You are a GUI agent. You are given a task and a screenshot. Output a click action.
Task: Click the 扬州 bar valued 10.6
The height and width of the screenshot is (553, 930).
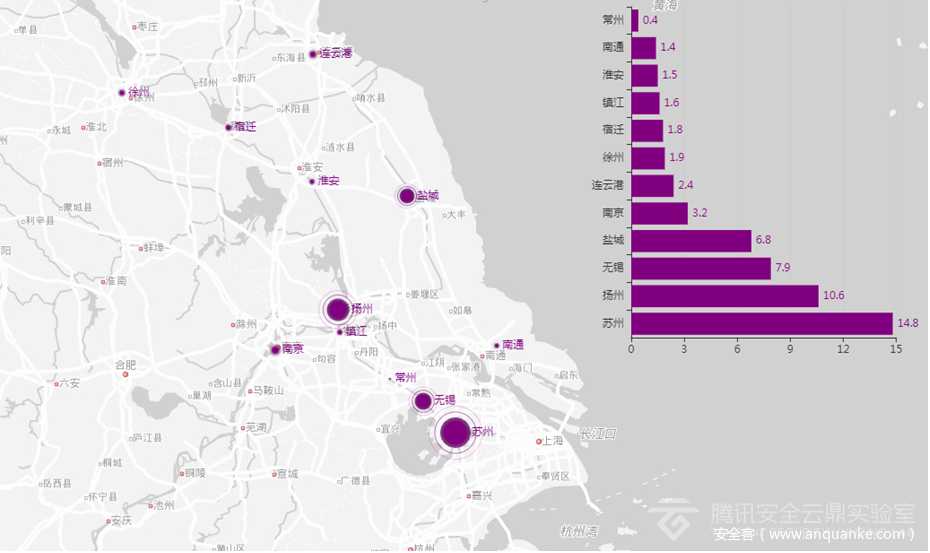pos(724,296)
